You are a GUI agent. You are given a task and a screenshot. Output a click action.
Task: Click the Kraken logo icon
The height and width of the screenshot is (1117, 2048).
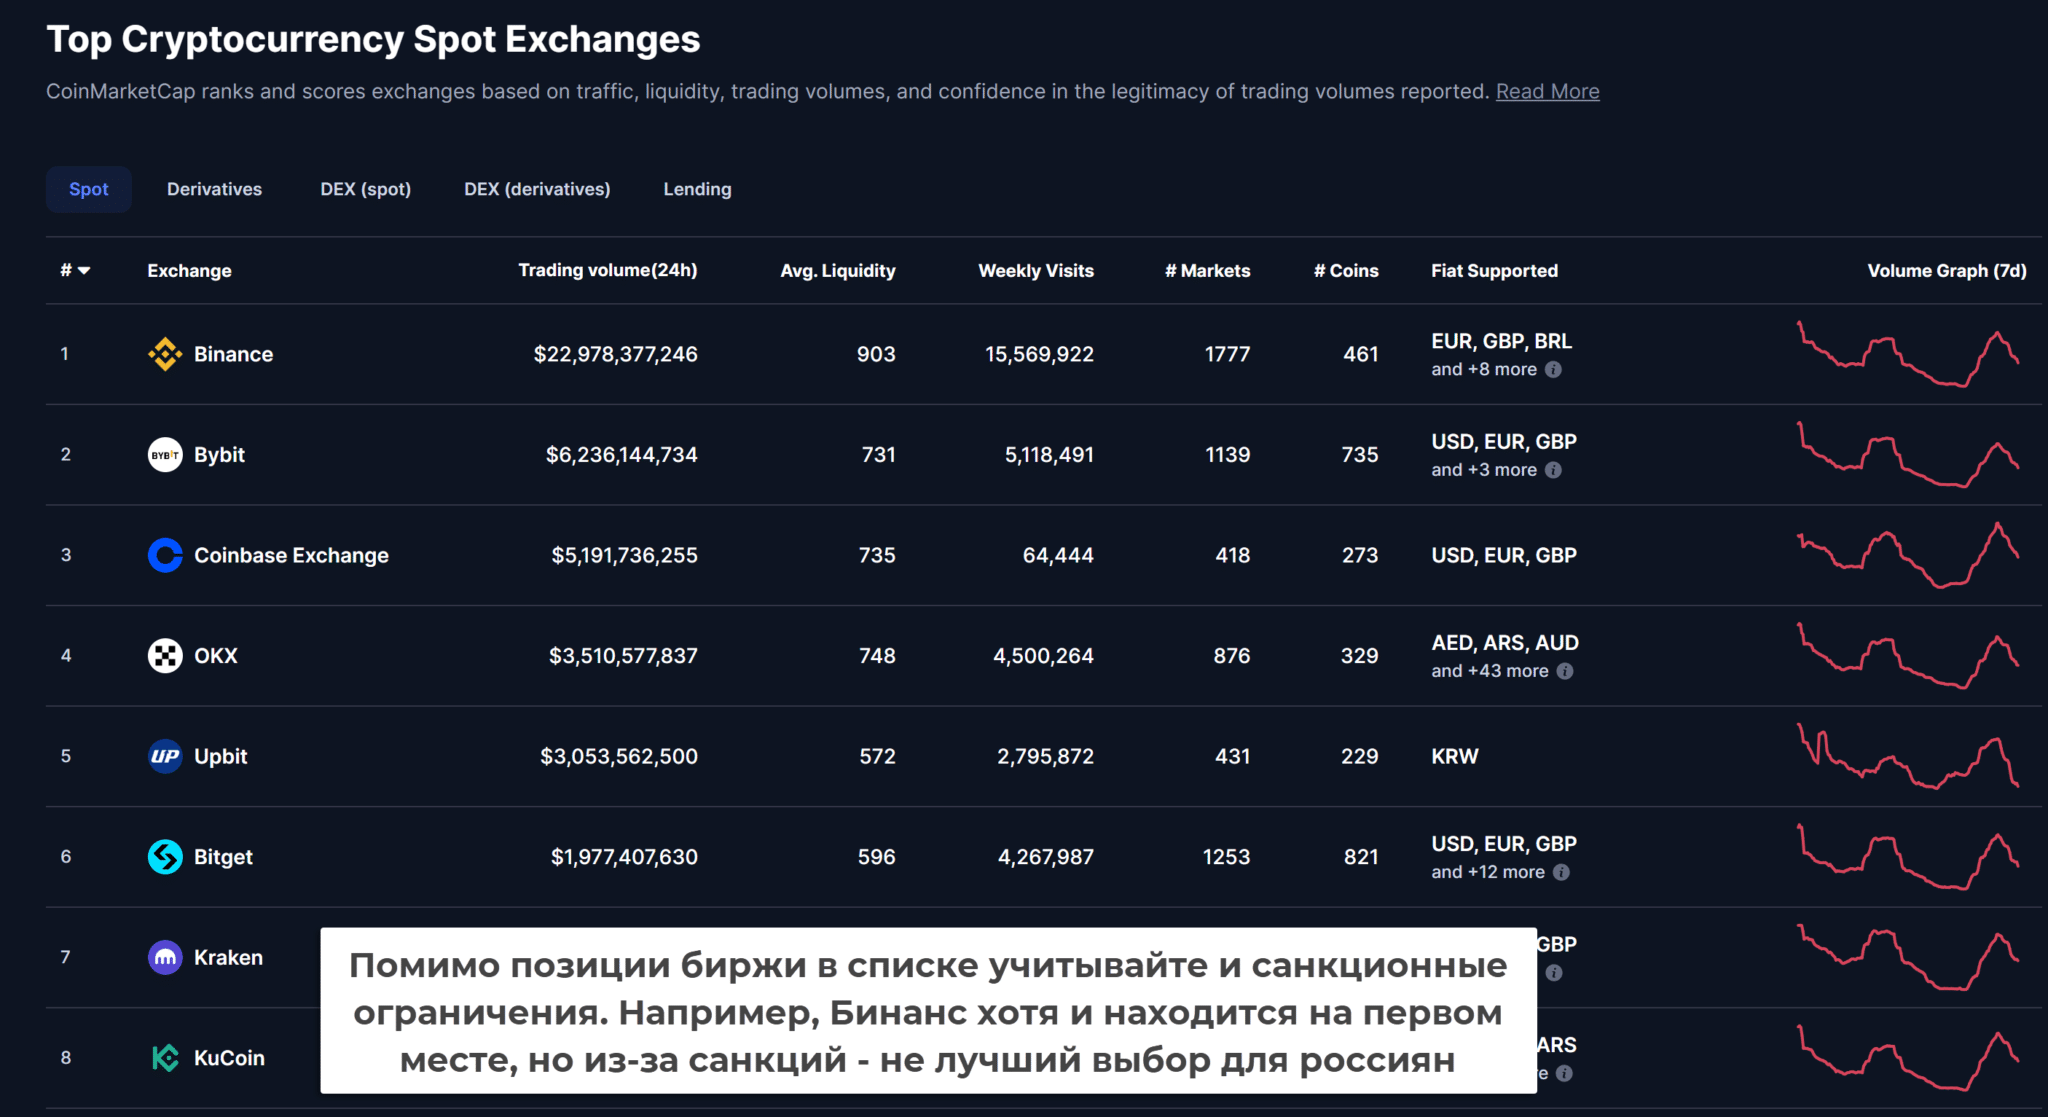tap(165, 957)
